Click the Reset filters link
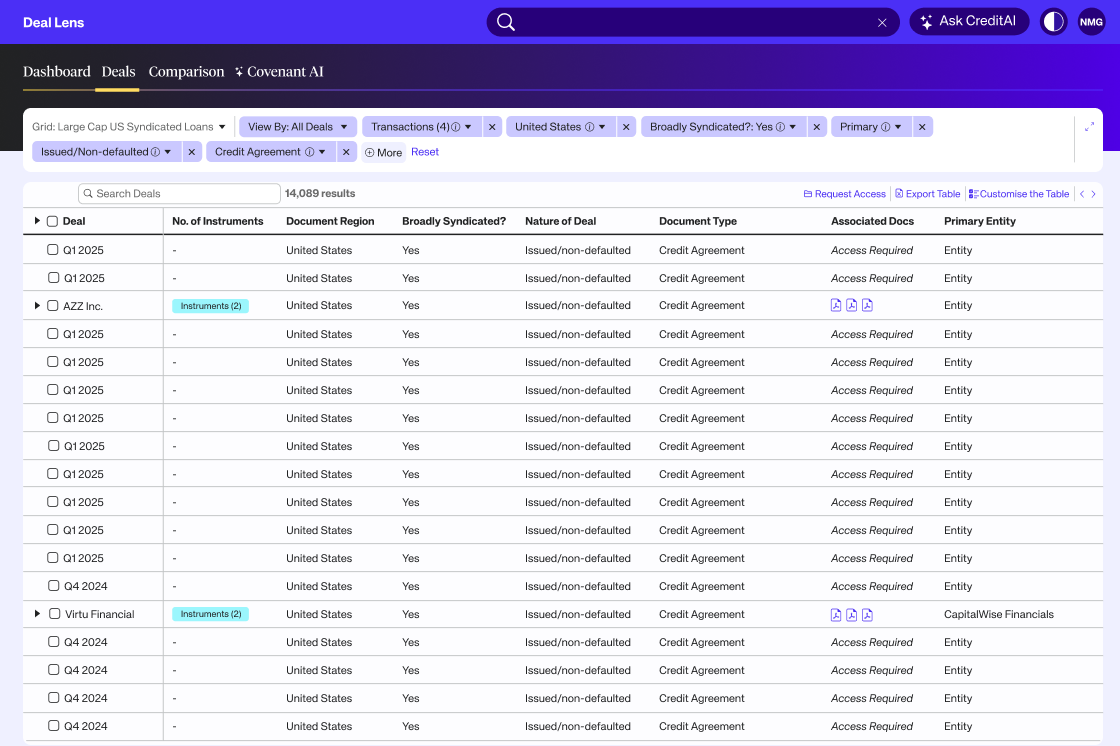1120x746 pixels. pyautogui.click(x=425, y=152)
